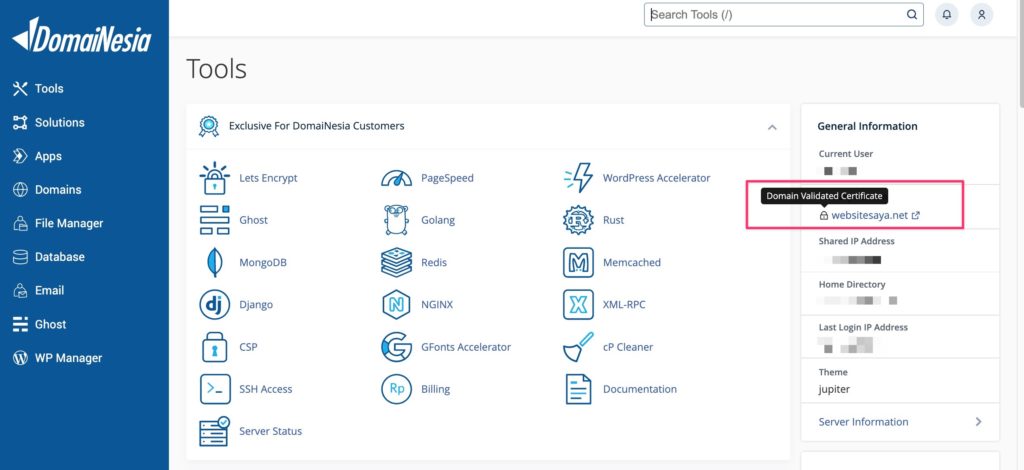Viewport: 1024px width, 470px height.
Task: Click the Django dj icon
Action: click(x=214, y=305)
